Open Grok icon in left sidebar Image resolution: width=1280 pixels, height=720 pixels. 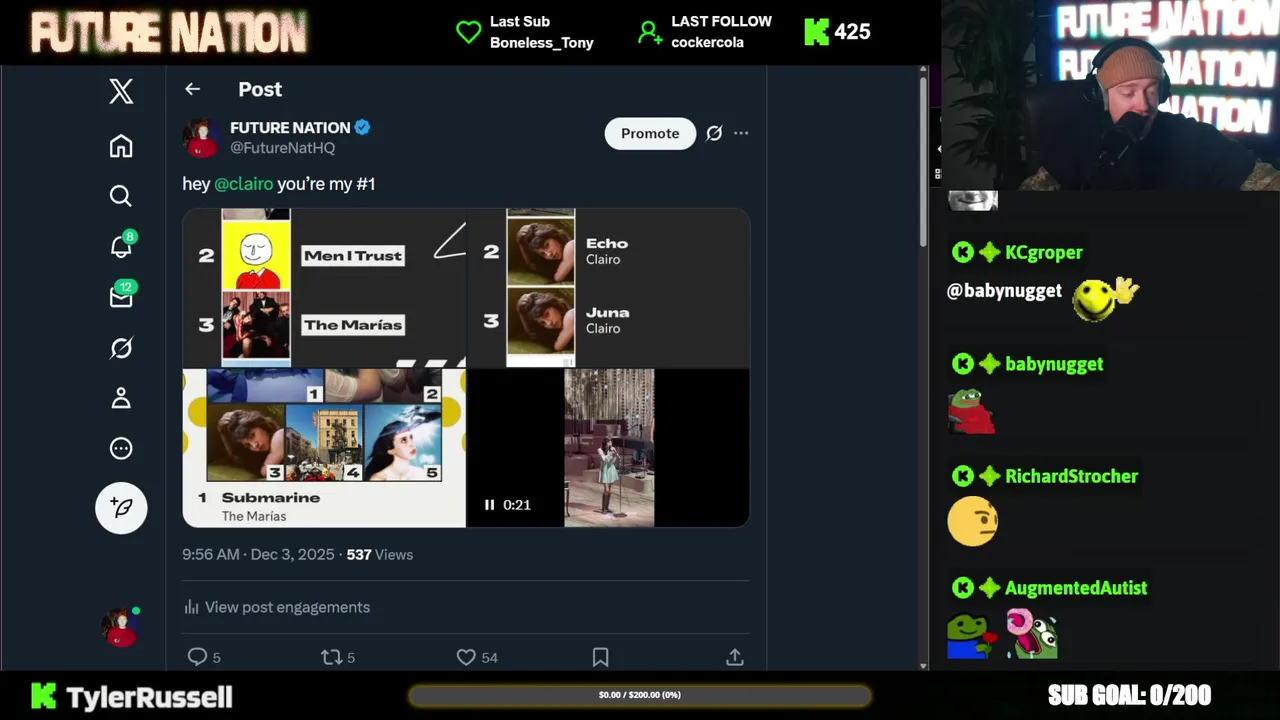121,348
